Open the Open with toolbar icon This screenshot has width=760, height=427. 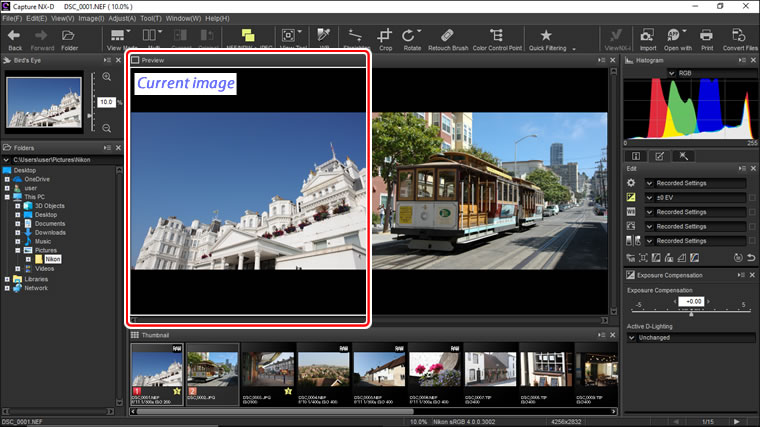[673, 35]
